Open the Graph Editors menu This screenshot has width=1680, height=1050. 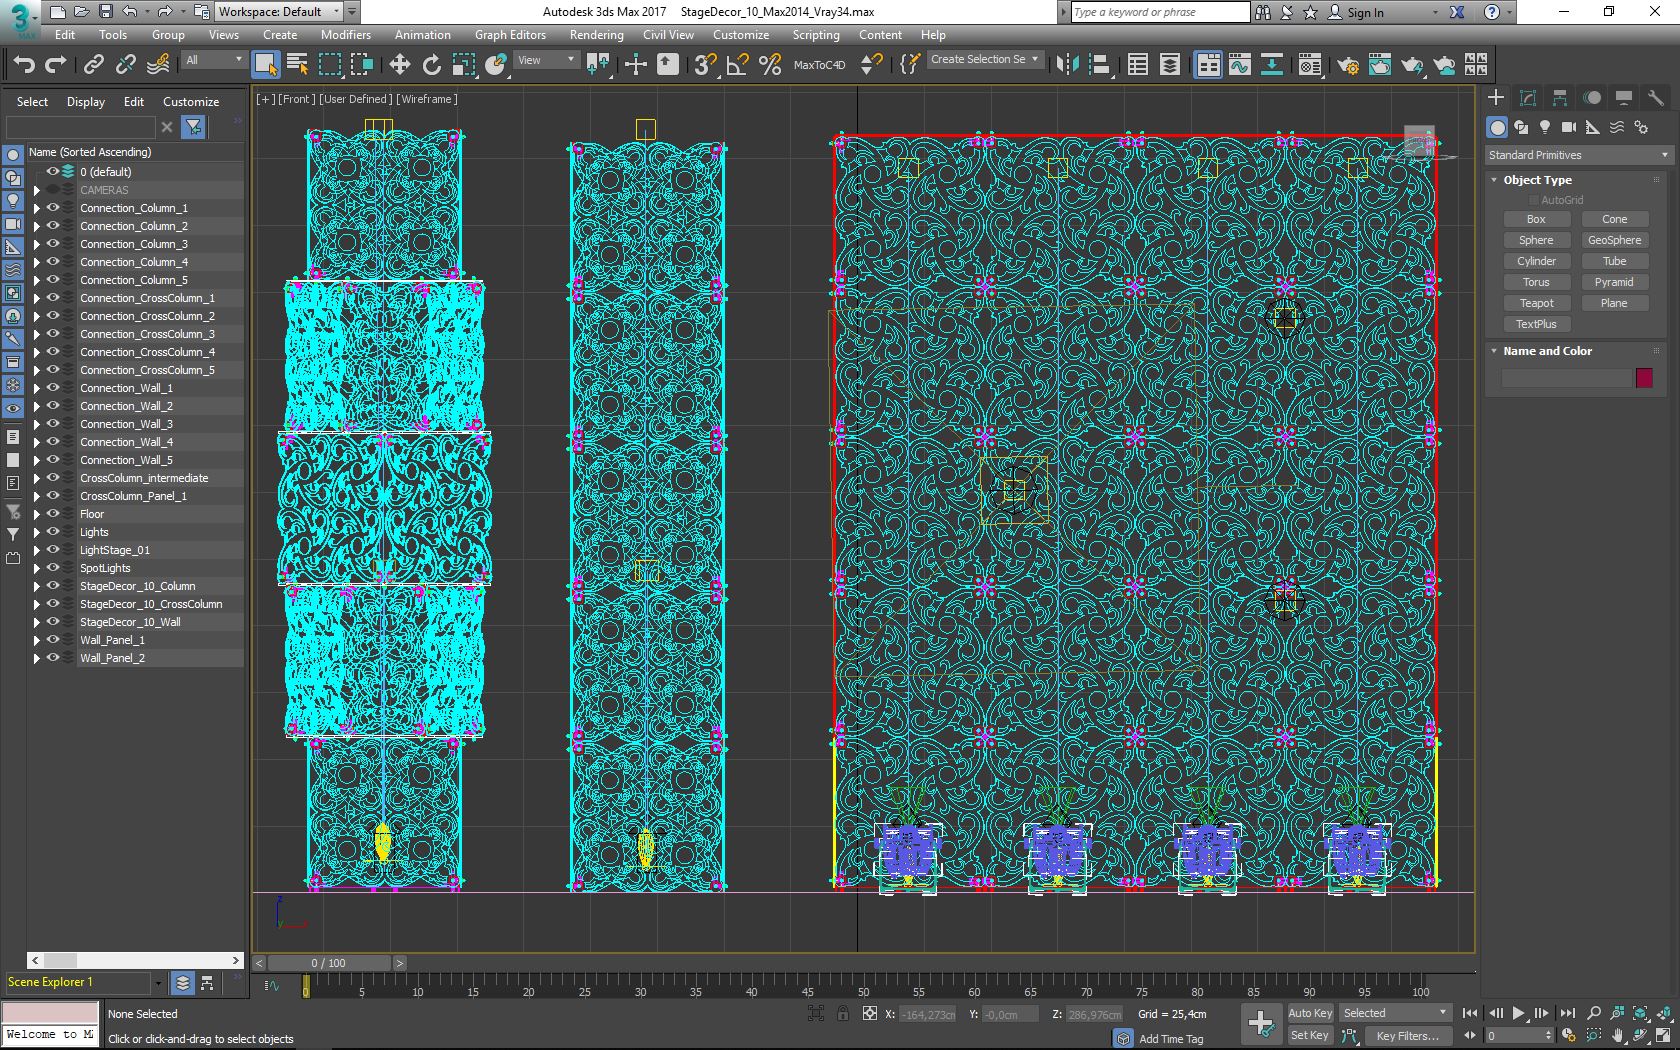tap(510, 34)
